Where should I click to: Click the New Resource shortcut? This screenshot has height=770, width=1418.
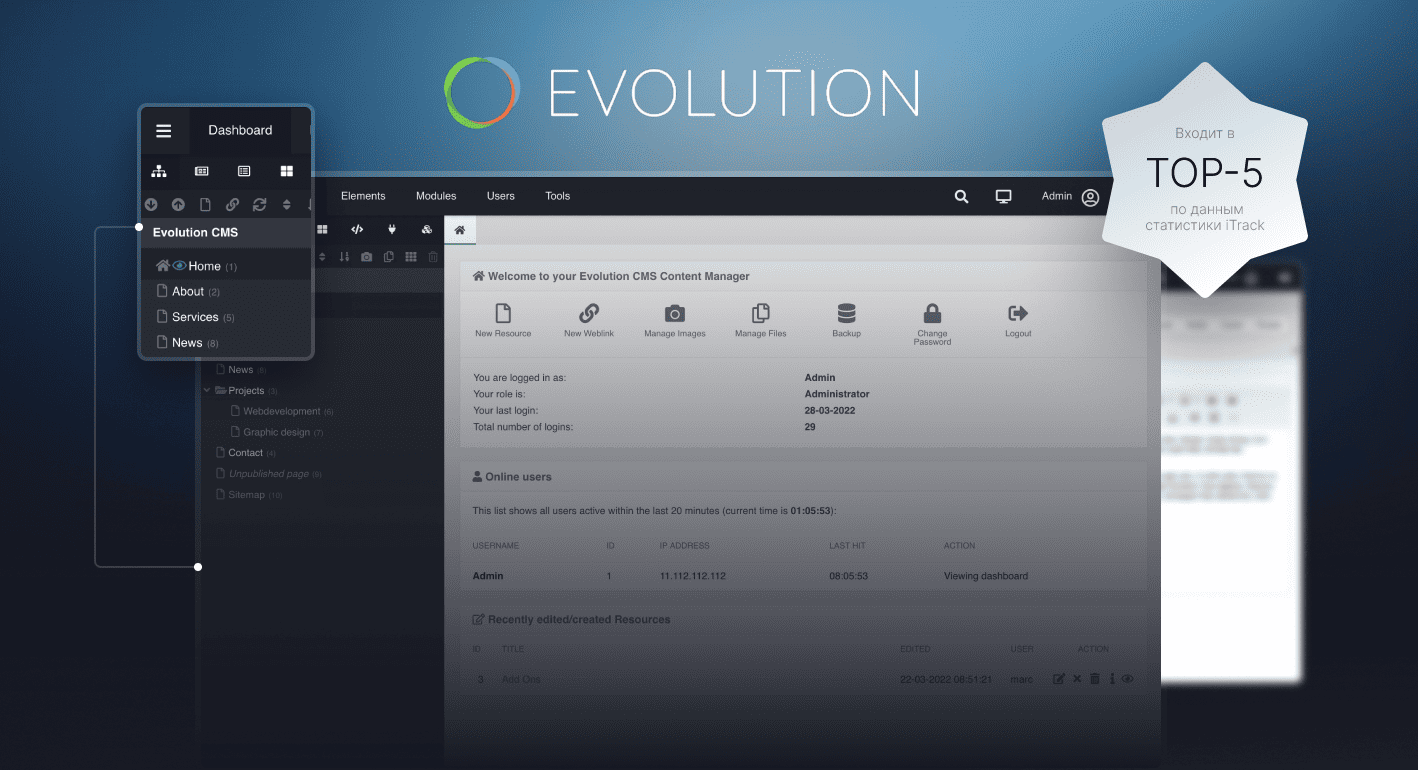click(503, 321)
